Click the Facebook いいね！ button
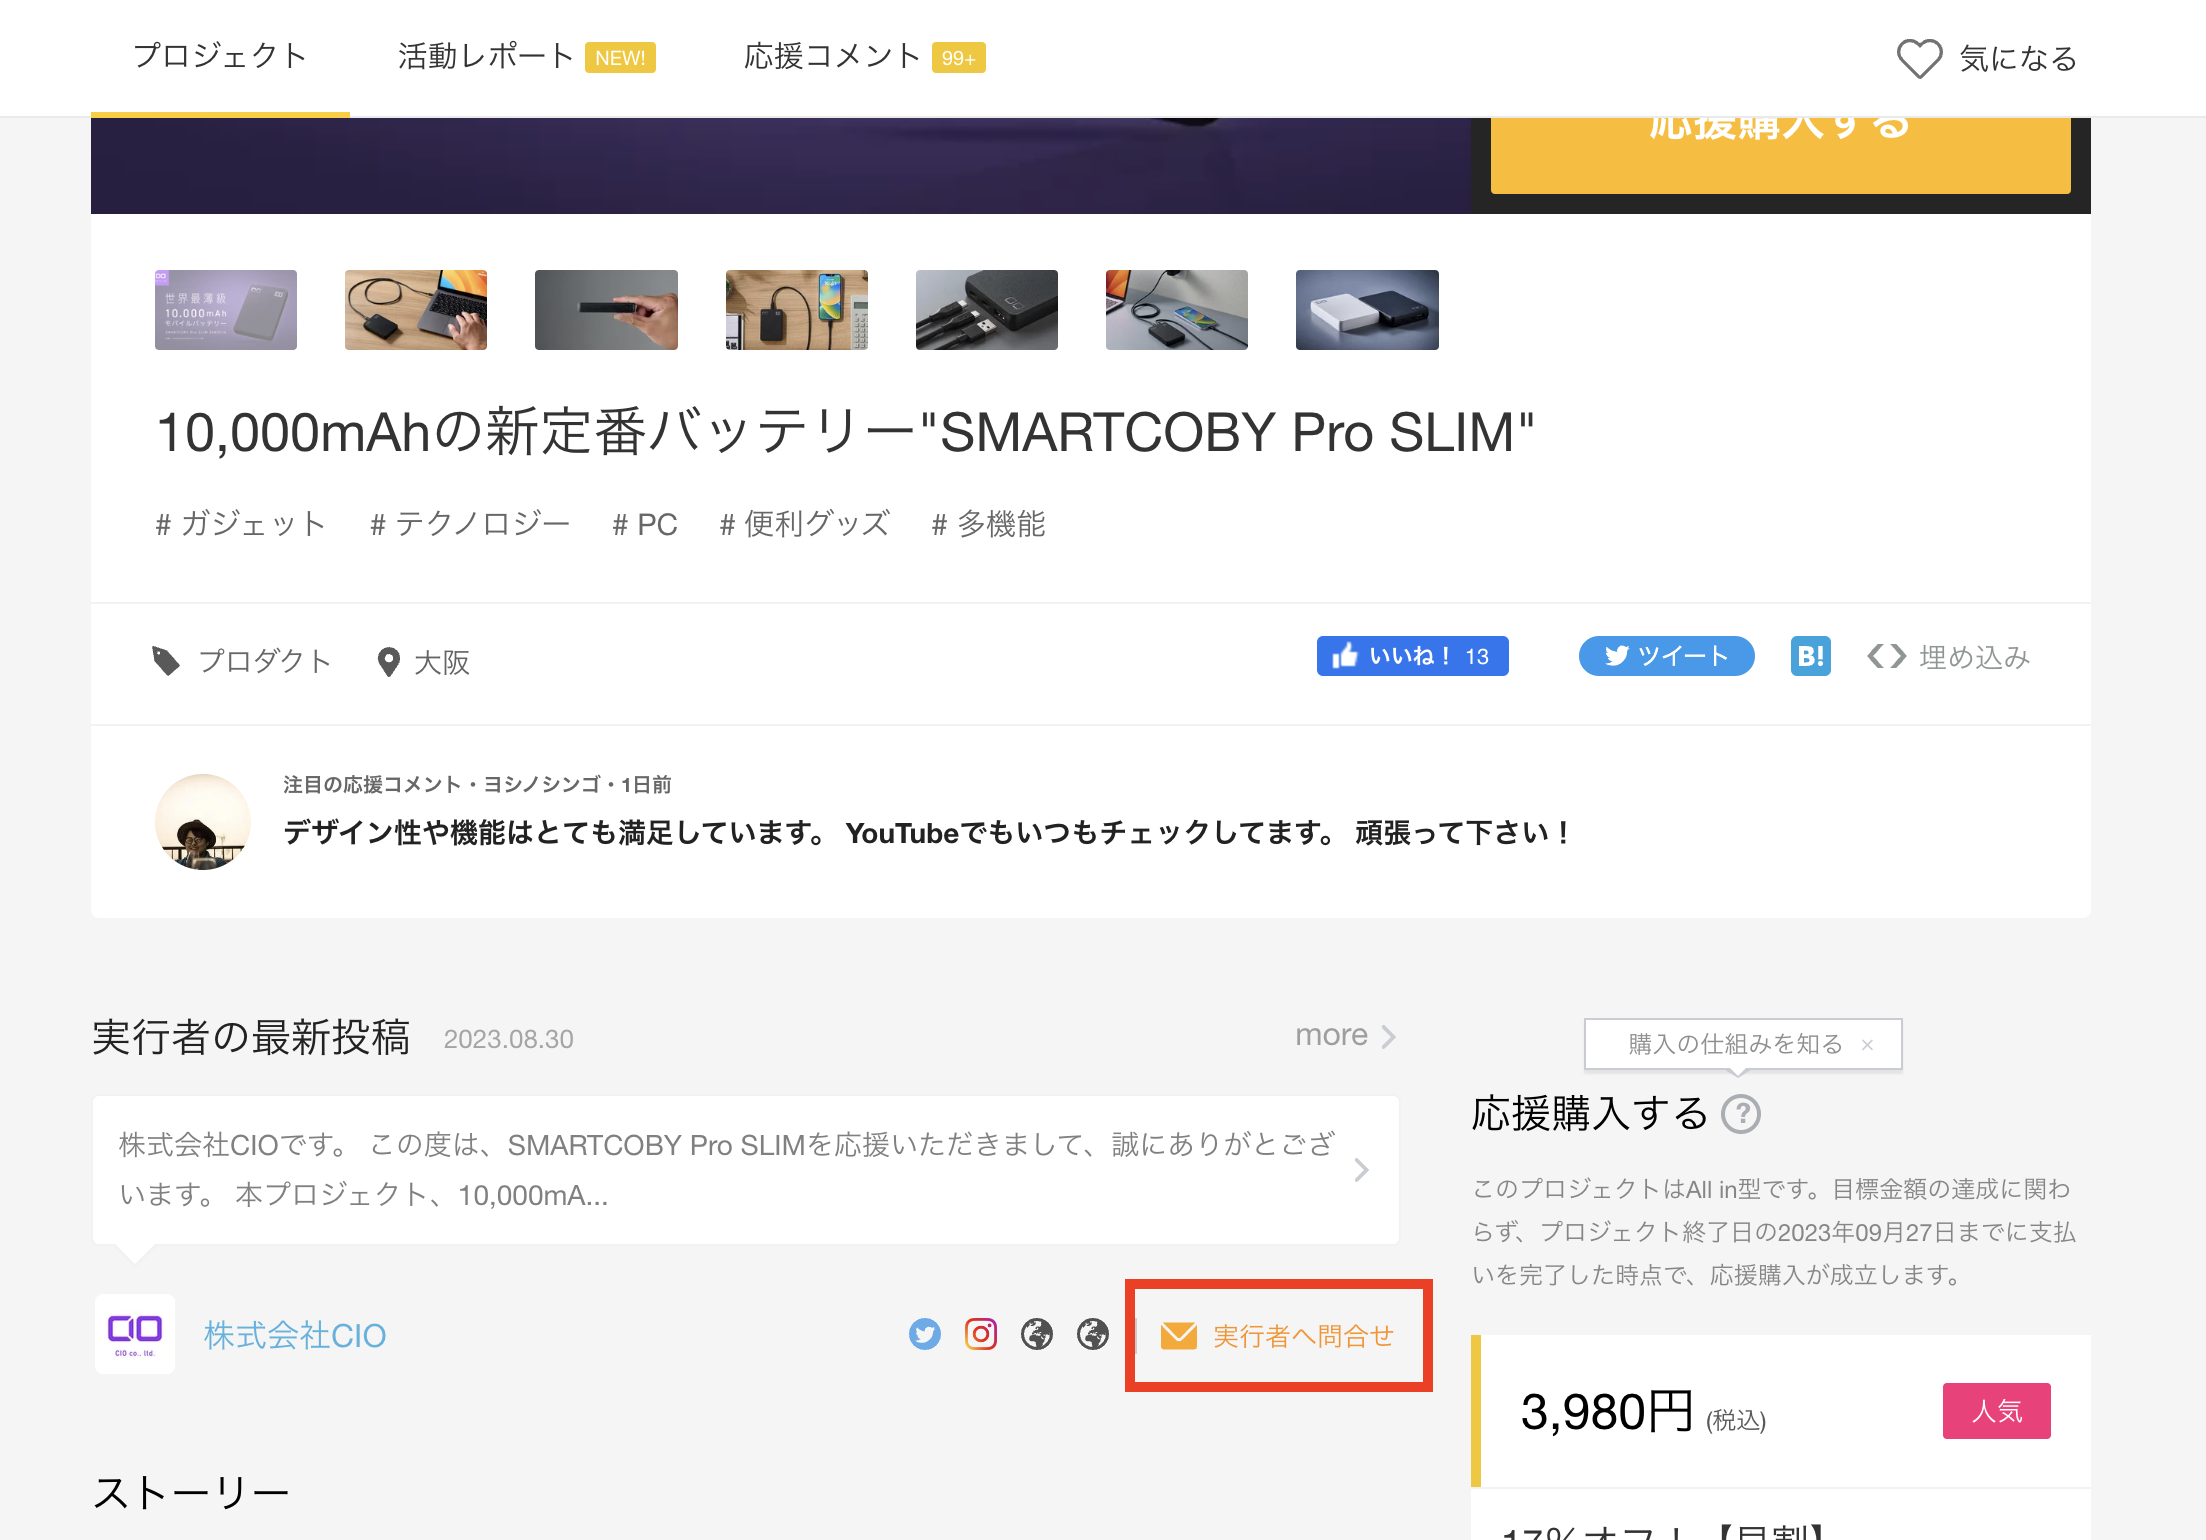 [x=1412, y=656]
